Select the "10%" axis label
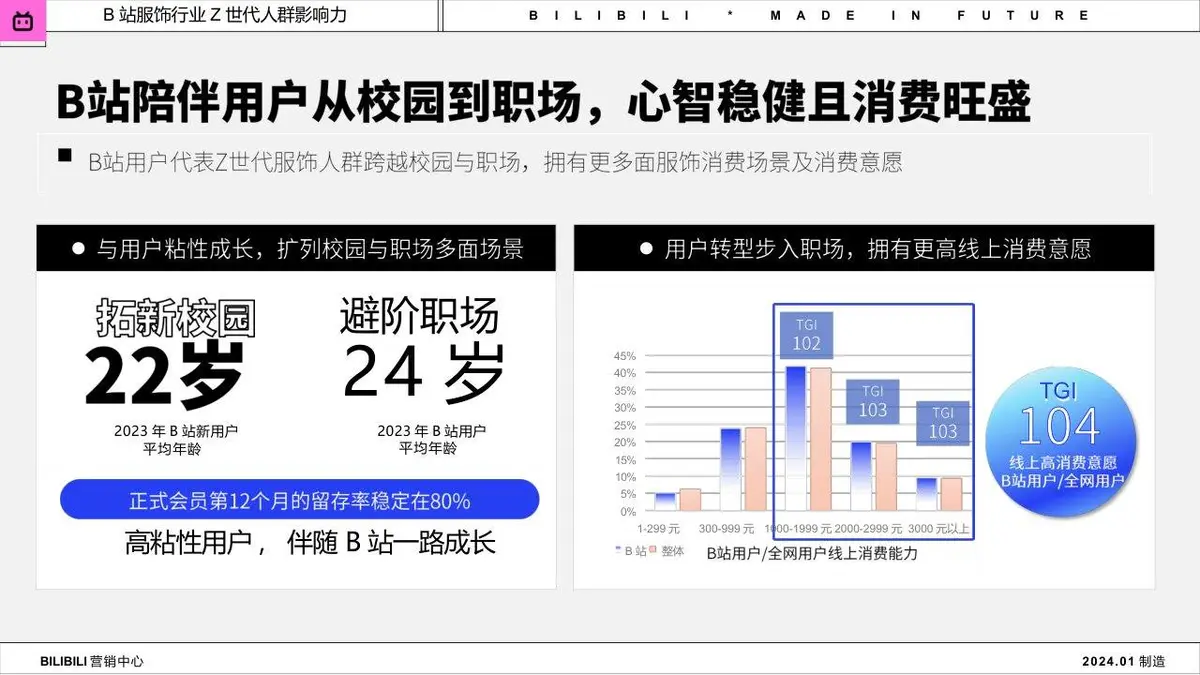Viewport: 1200px width, 675px height. tap(624, 476)
